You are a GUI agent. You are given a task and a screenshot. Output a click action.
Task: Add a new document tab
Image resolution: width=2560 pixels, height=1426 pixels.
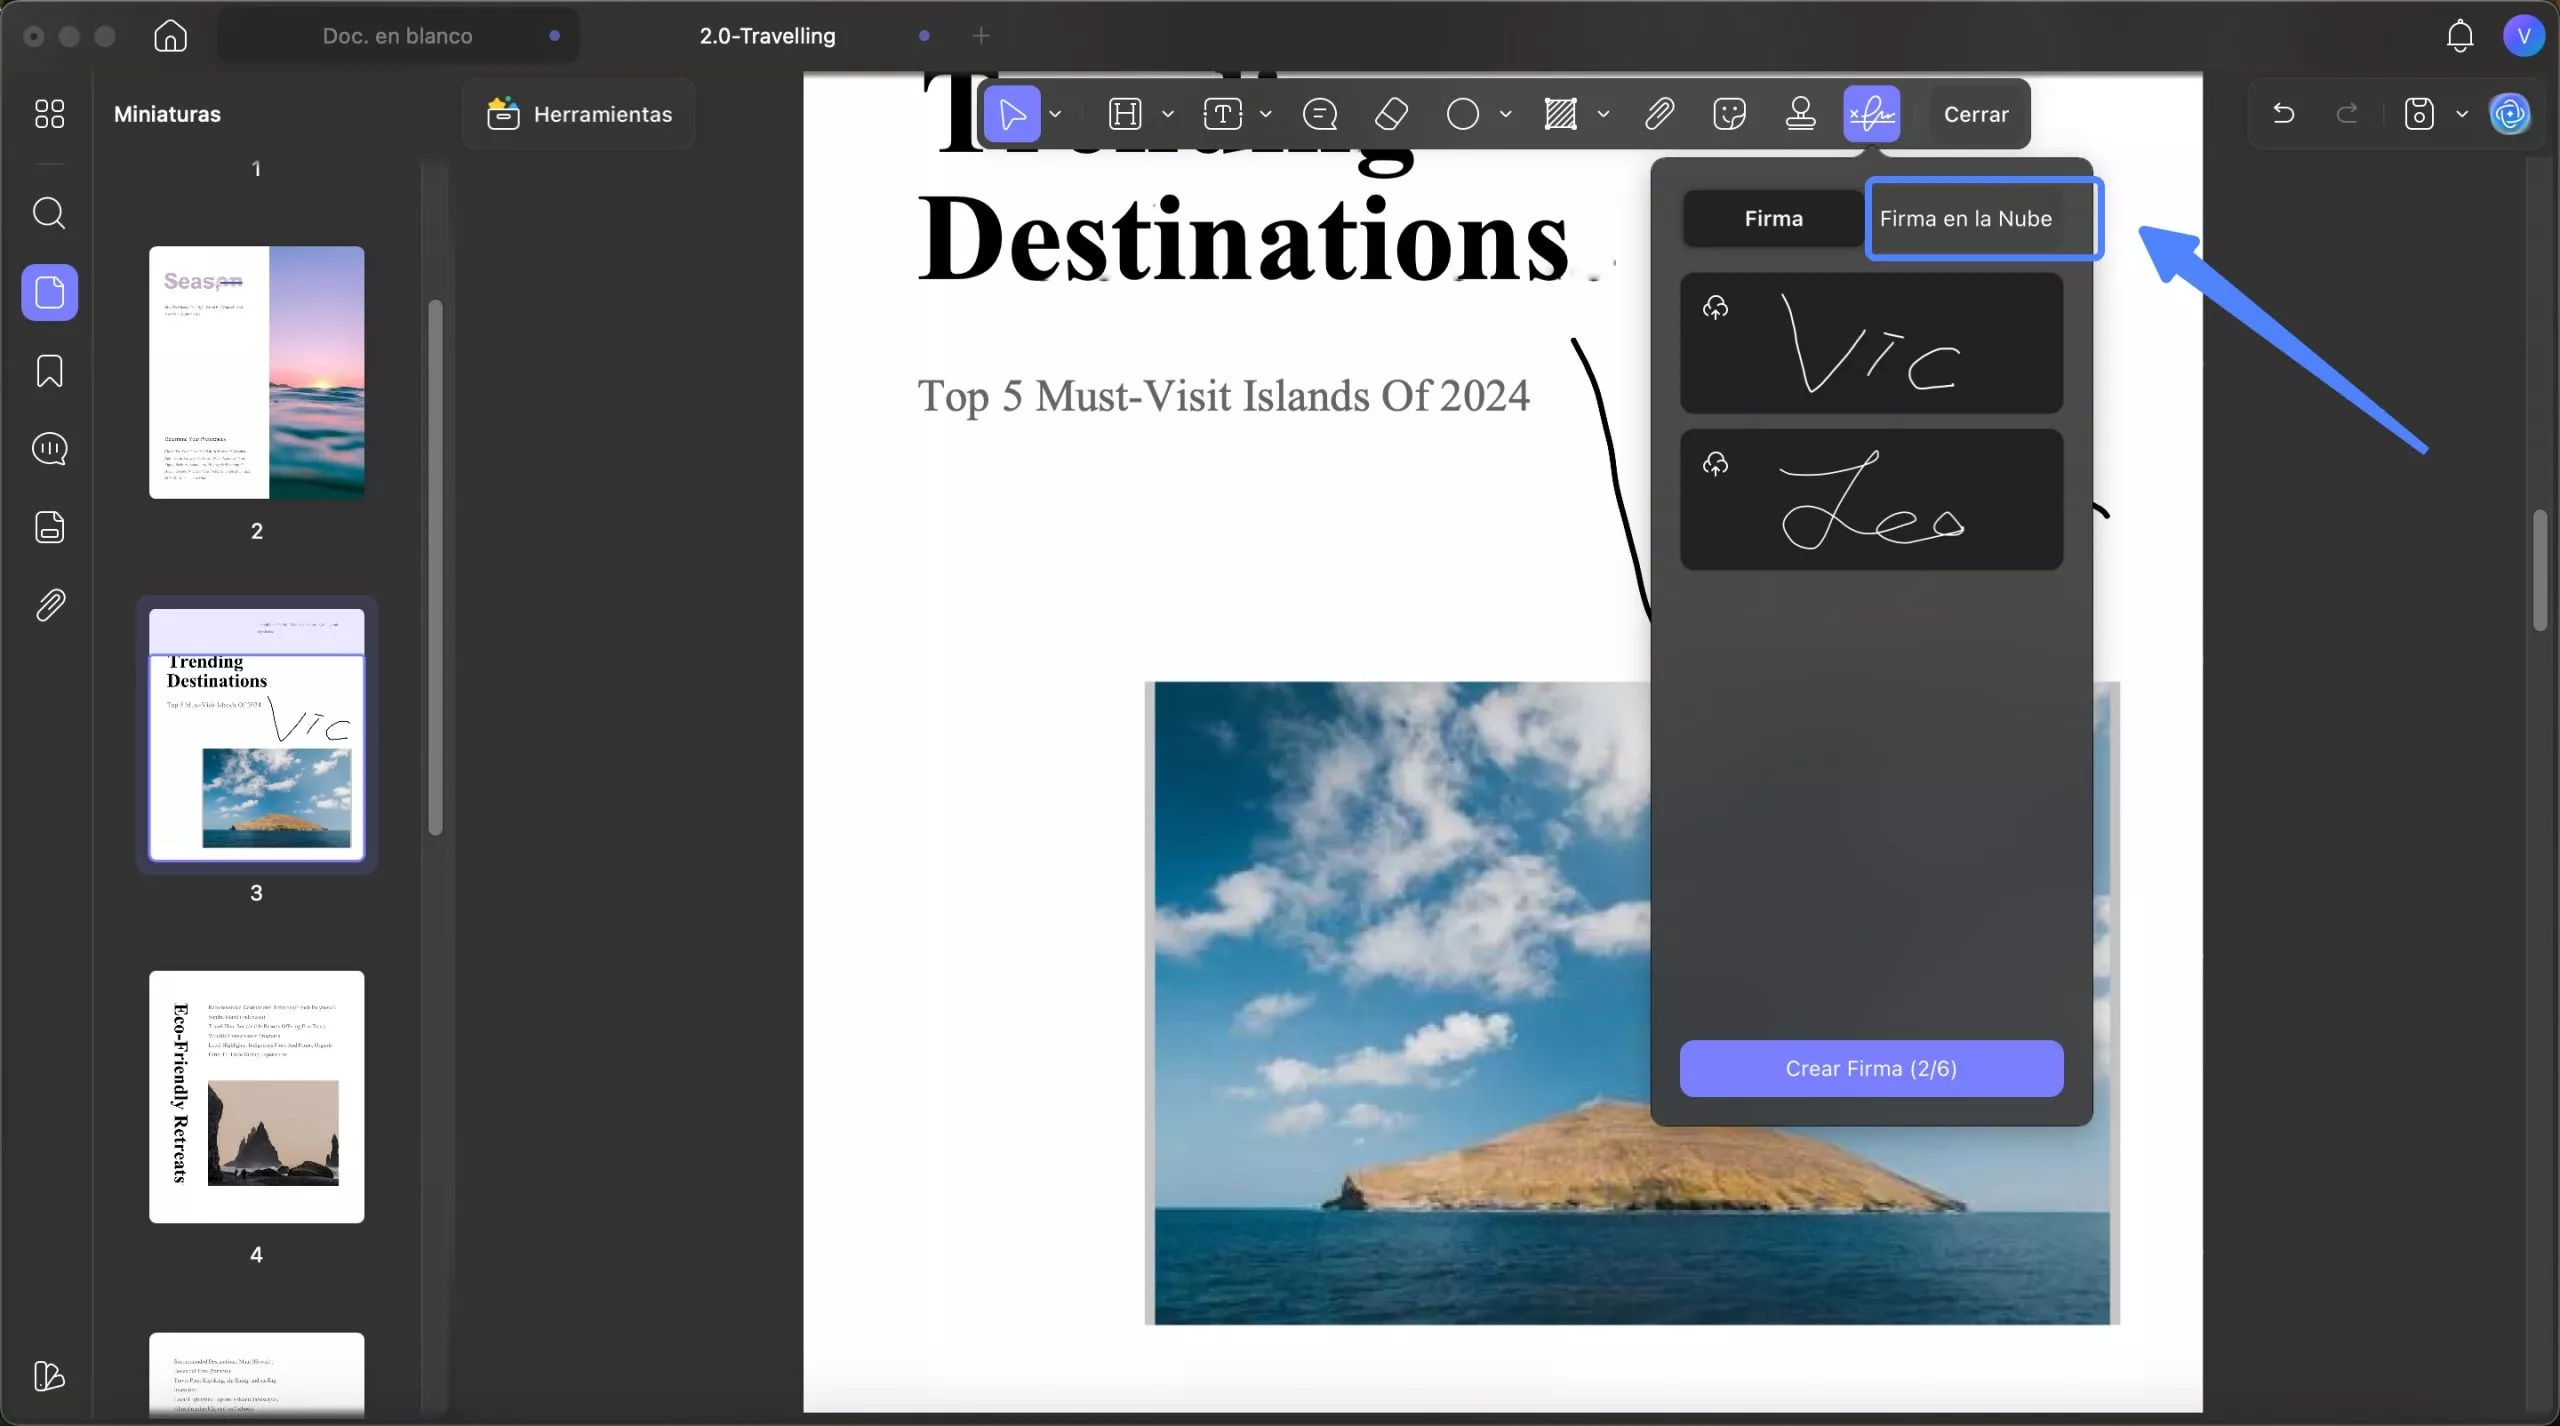pos(981,36)
